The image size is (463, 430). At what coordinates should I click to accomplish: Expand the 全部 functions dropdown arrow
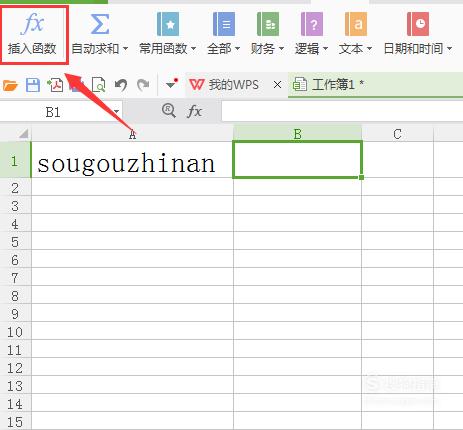pyautogui.click(x=237, y=49)
